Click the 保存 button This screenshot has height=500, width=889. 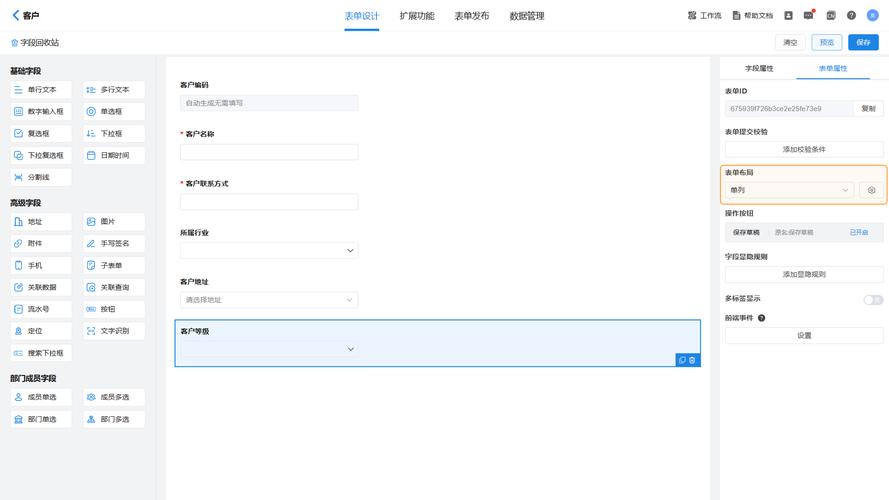tap(863, 42)
